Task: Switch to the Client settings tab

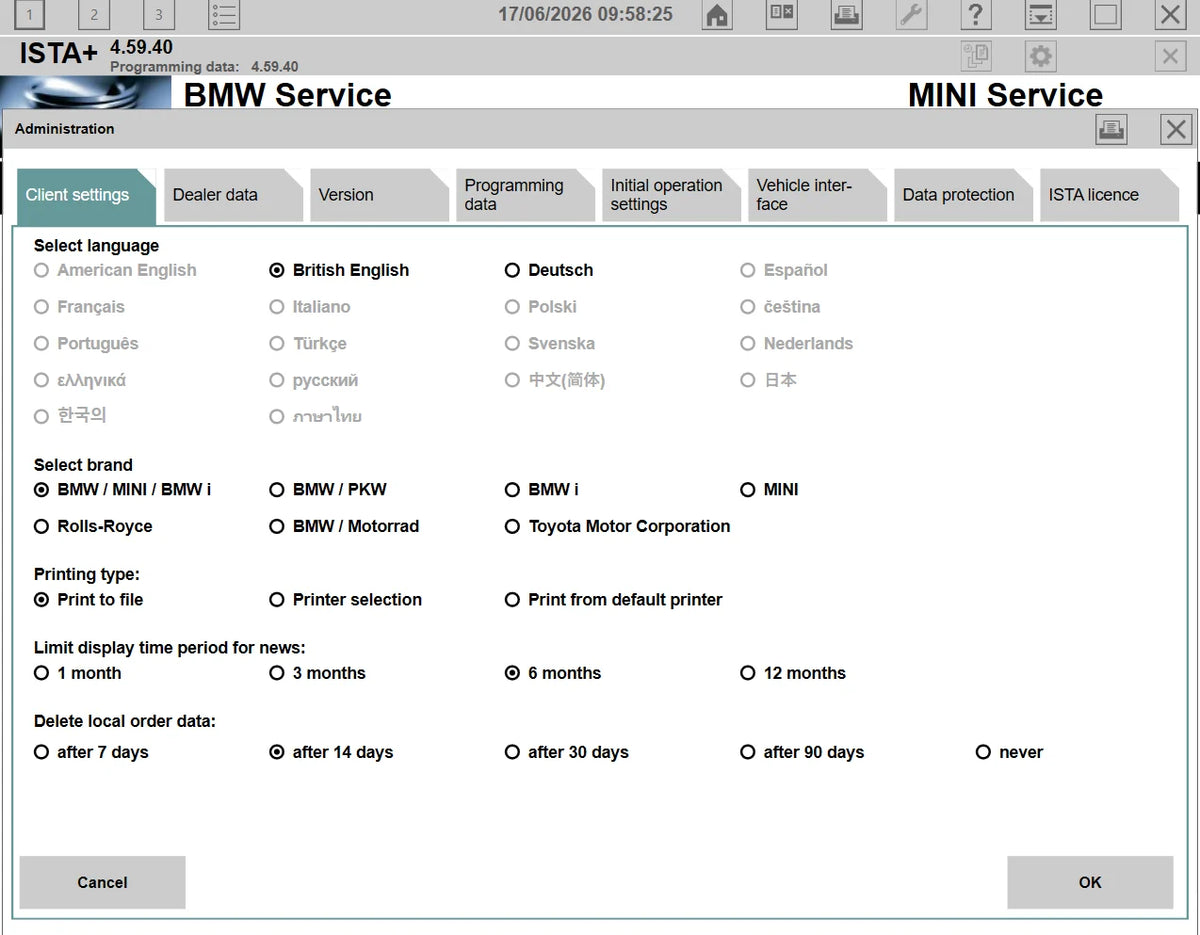Action: click(86, 195)
